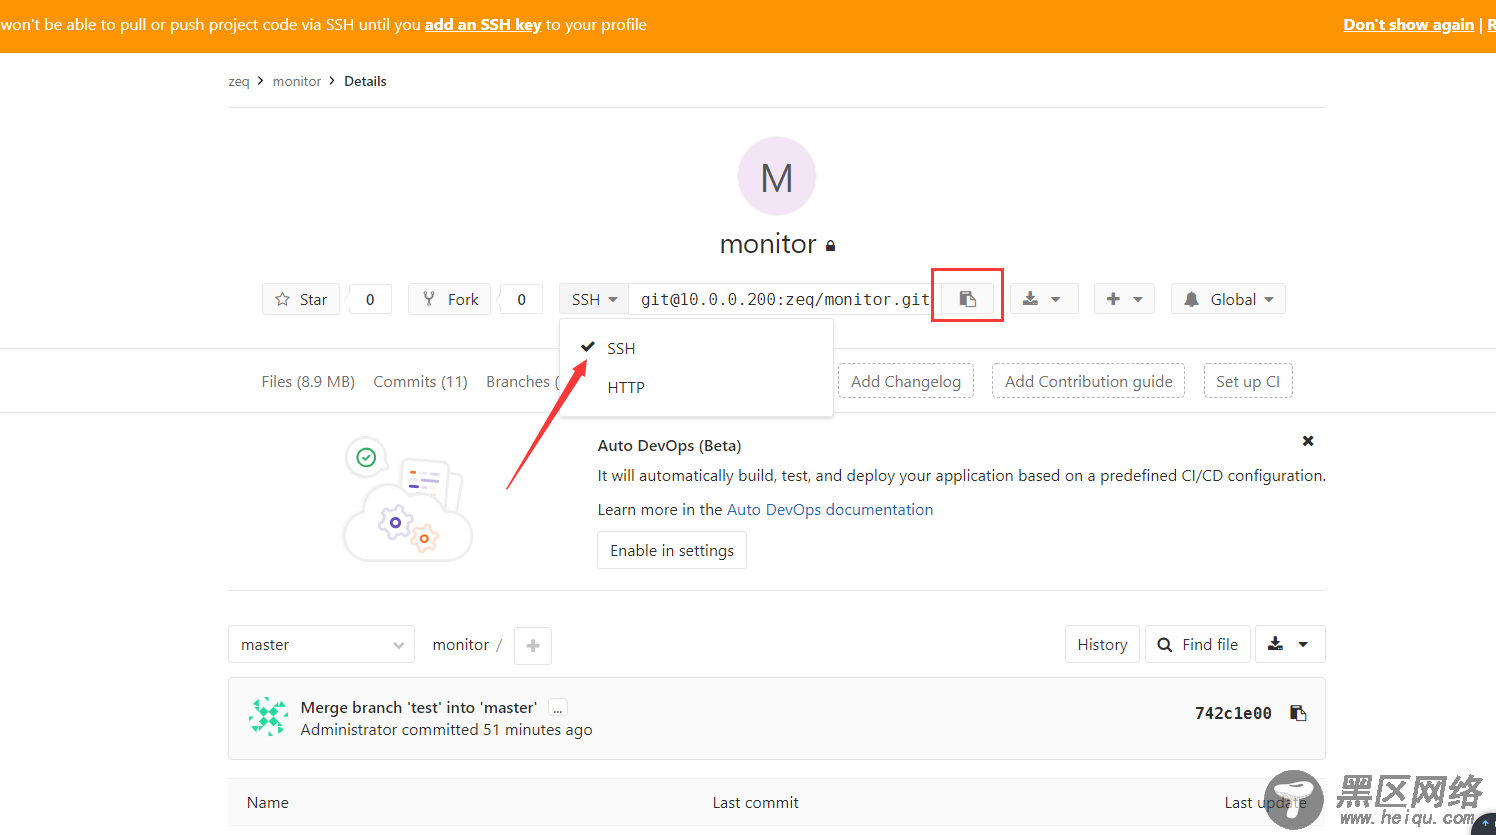Fork the monitor project
This screenshot has width=1496, height=835.
tap(450, 299)
